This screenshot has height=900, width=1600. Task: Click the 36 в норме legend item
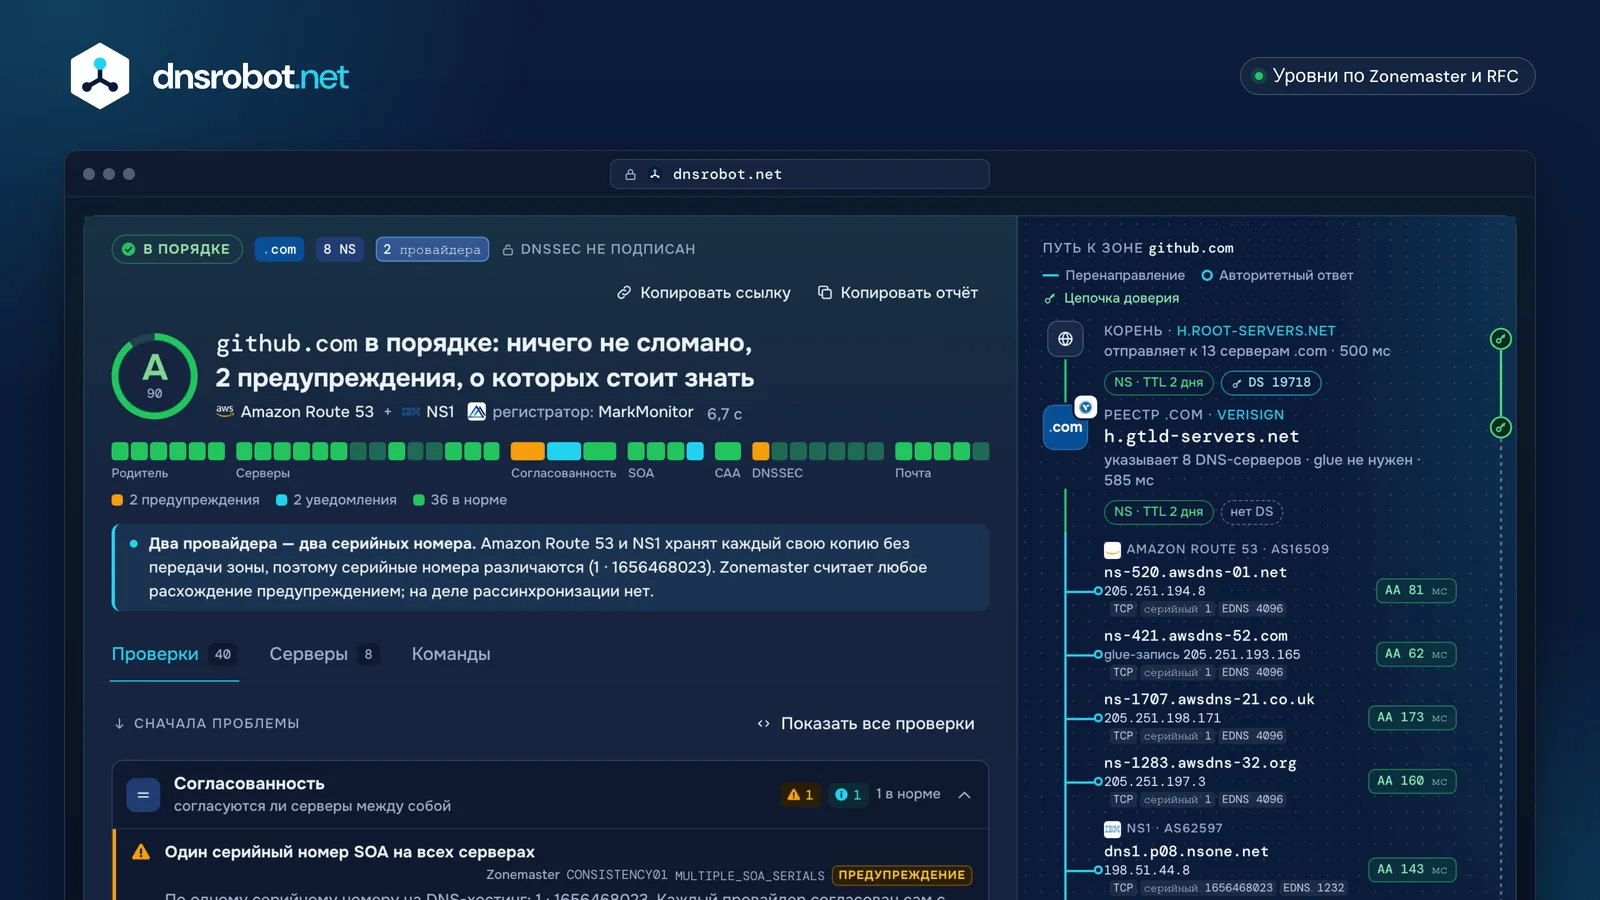460,500
